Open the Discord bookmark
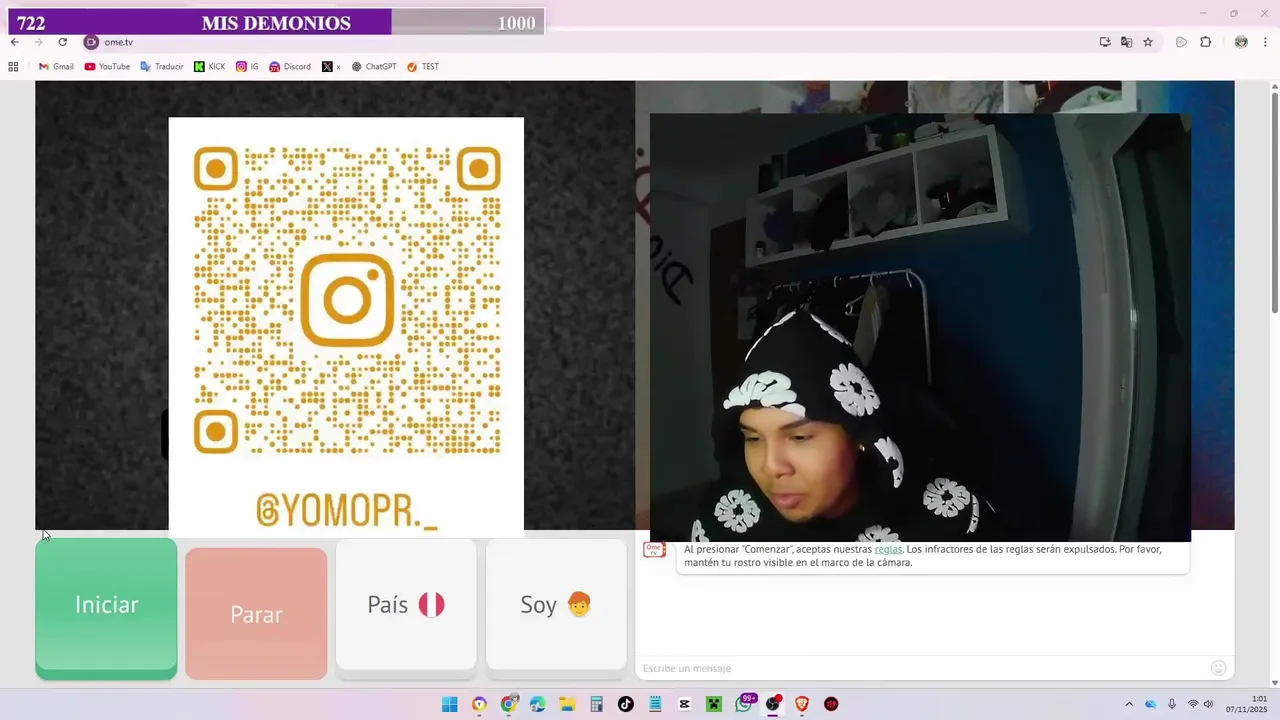 point(290,67)
